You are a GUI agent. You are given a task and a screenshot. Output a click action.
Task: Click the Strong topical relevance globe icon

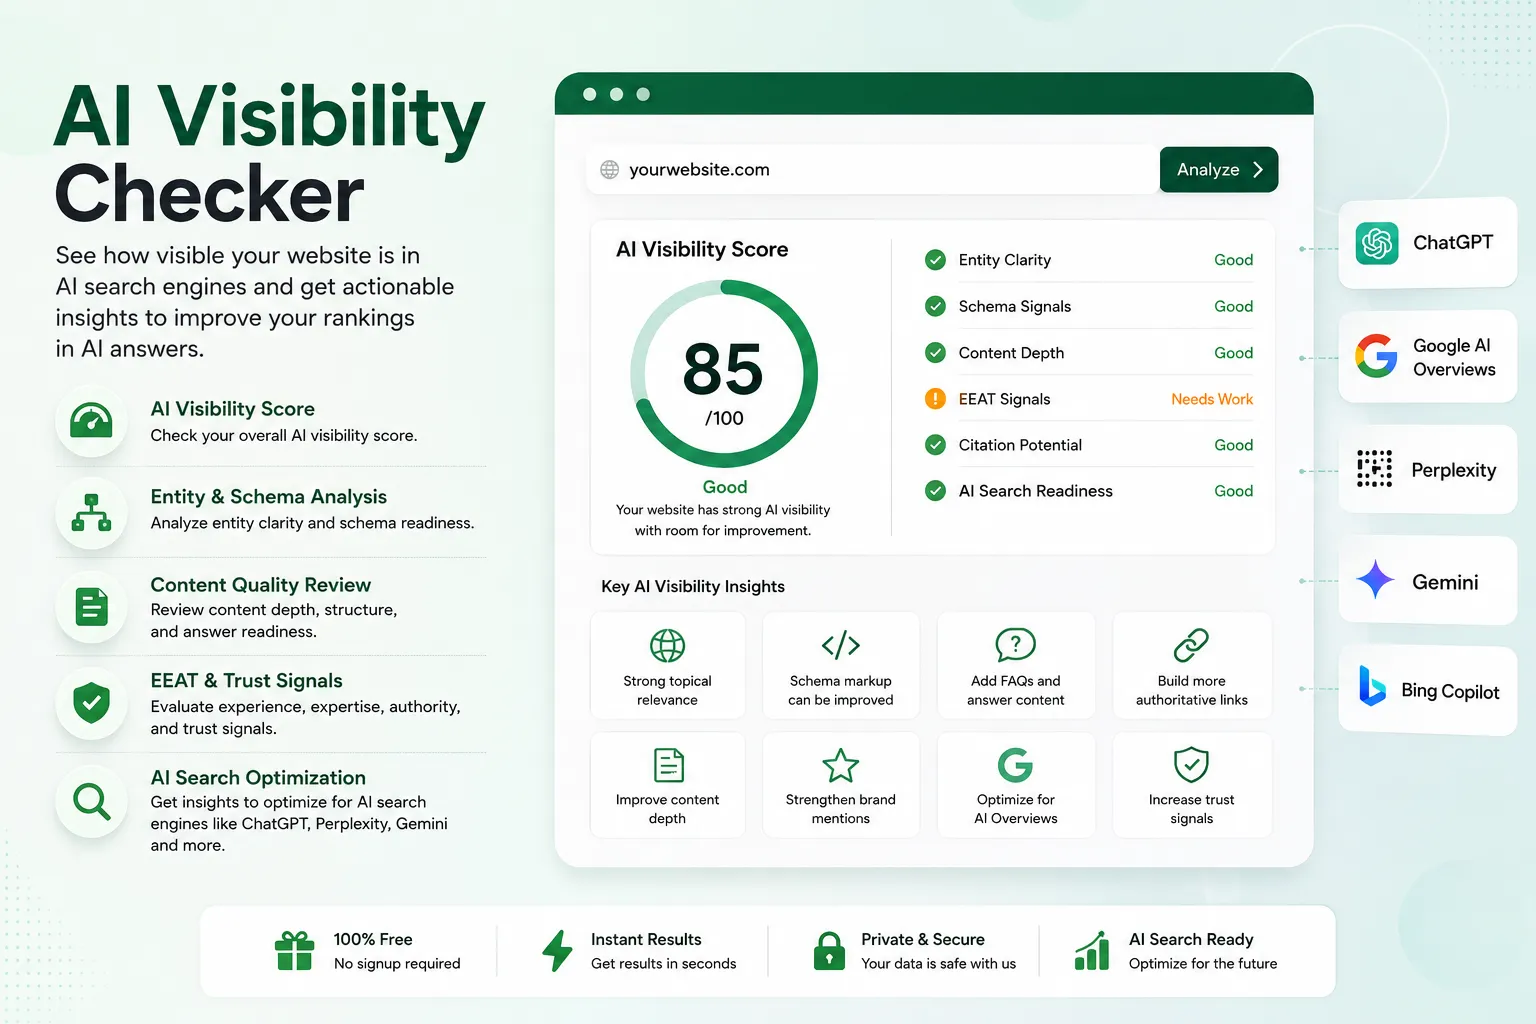point(667,646)
